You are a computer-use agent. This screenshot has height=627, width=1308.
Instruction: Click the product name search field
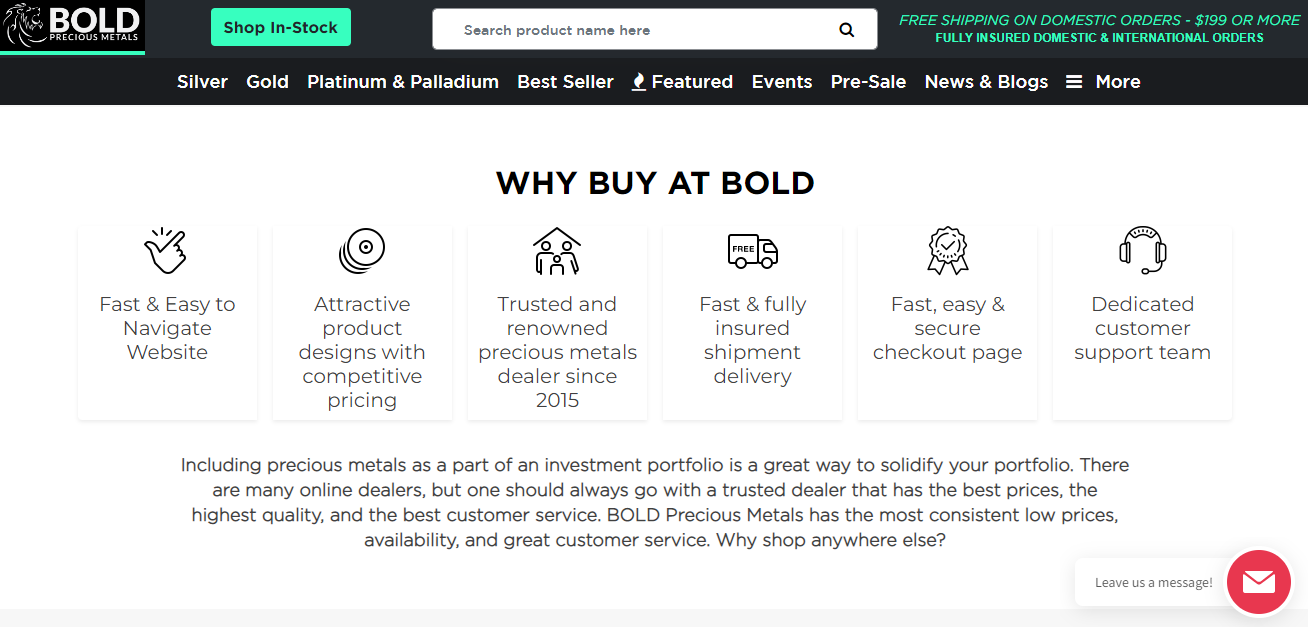[640, 30]
